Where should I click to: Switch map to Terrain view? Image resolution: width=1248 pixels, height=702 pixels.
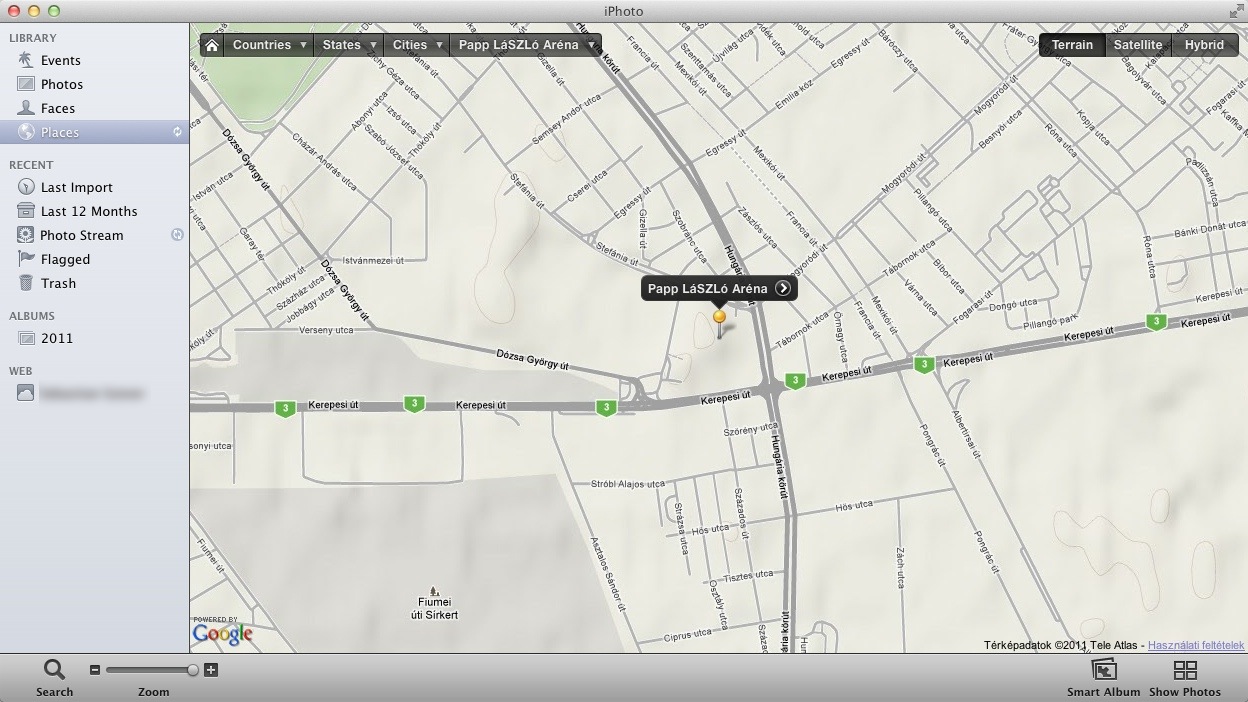pyautogui.click(x=1072, y=45)
